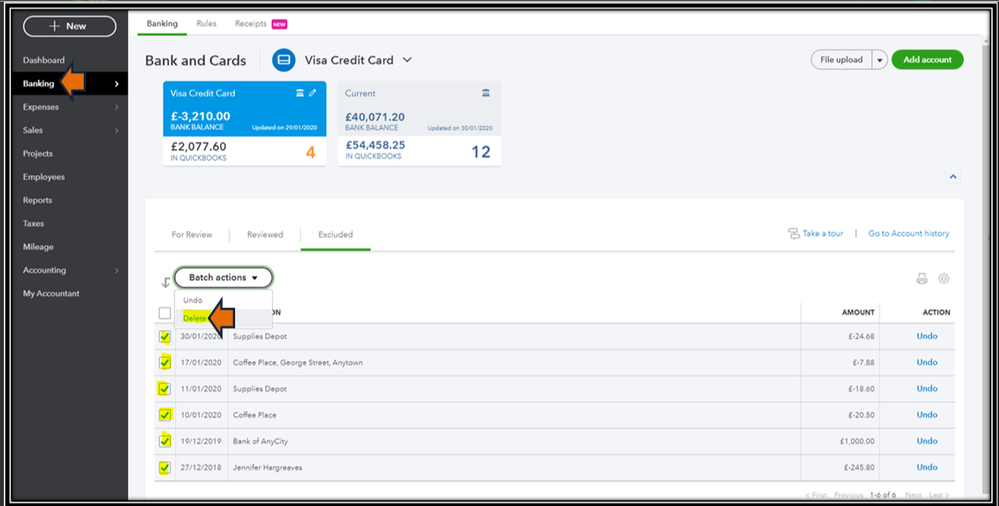
Task: Click bank icon on Visa Credit Card tile
Action: pyautogui.click(x=299, y=93)
